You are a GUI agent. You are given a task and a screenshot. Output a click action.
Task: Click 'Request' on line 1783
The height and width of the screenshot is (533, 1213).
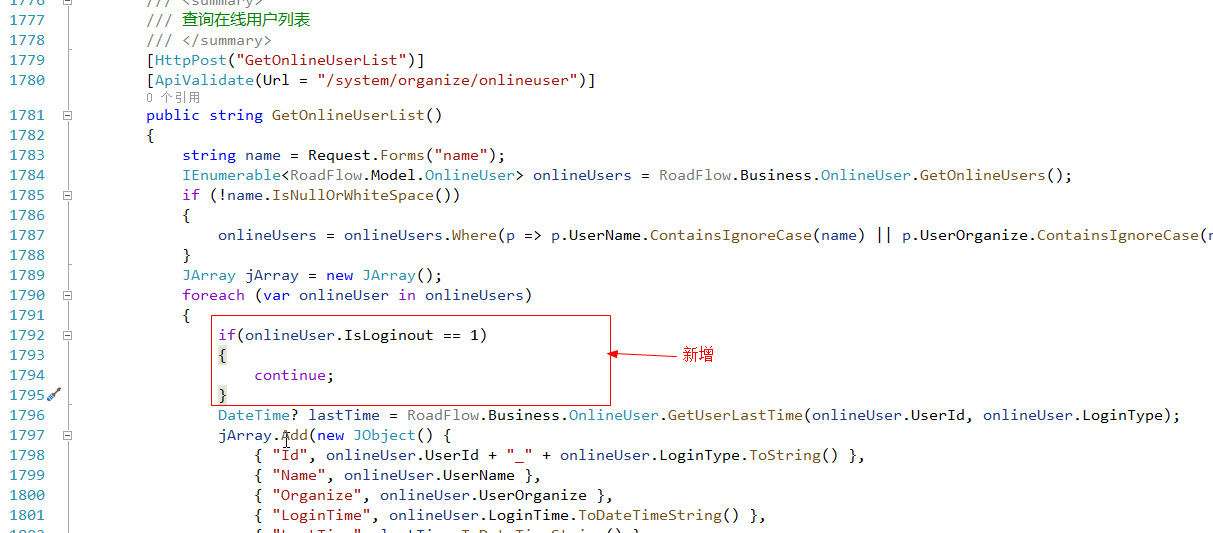(339, 155)
